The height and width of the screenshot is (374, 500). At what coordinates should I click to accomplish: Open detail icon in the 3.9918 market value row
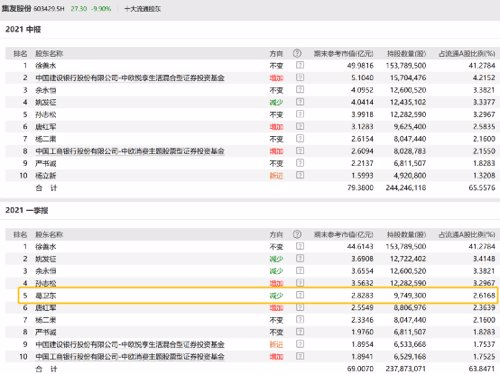(x=300, y=114)
